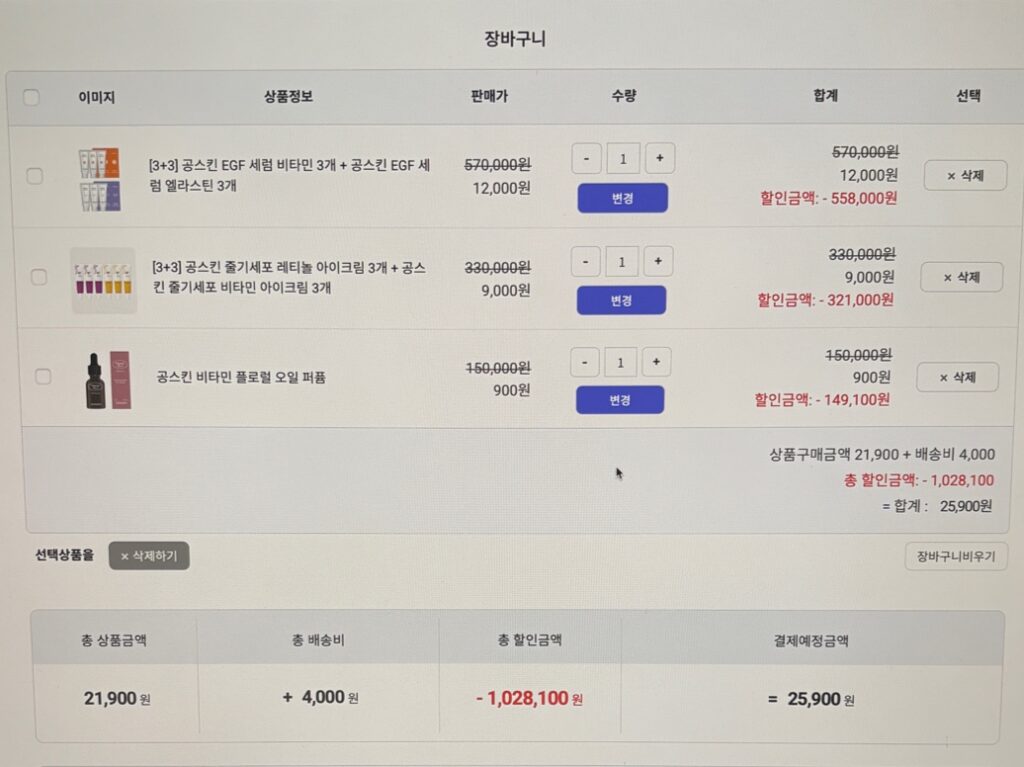Delete EGF serum set with × 삭제
Viewport: 1024px width, 767px height.
coord(965,176)
